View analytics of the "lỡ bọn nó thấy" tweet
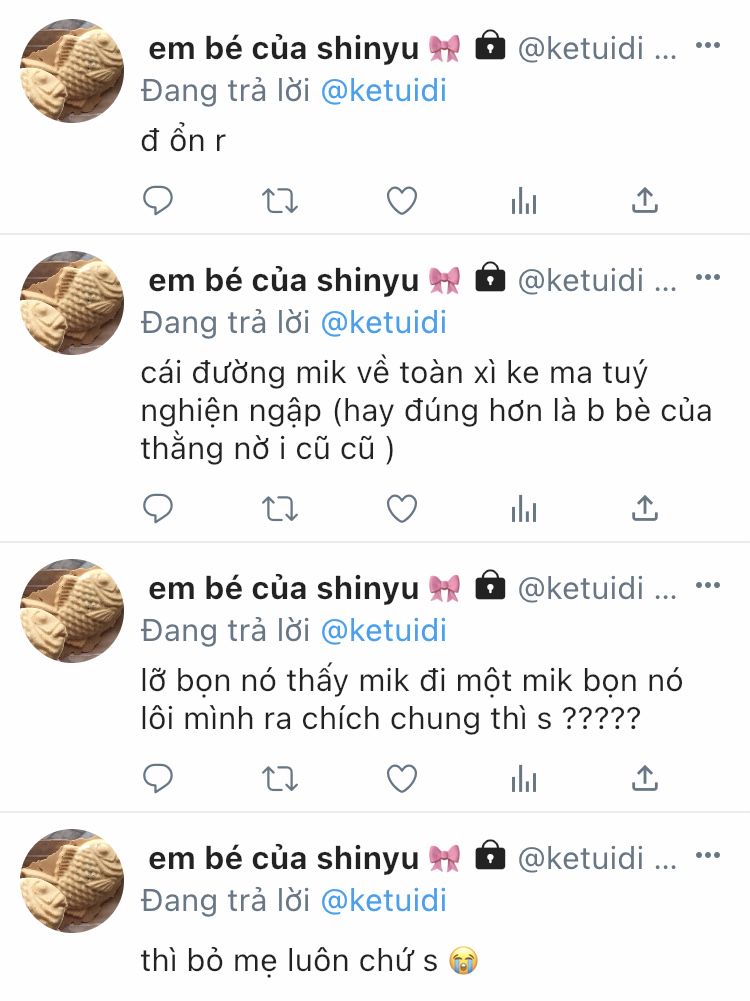The image size is (750, 1001). click(x=523, y=779)
